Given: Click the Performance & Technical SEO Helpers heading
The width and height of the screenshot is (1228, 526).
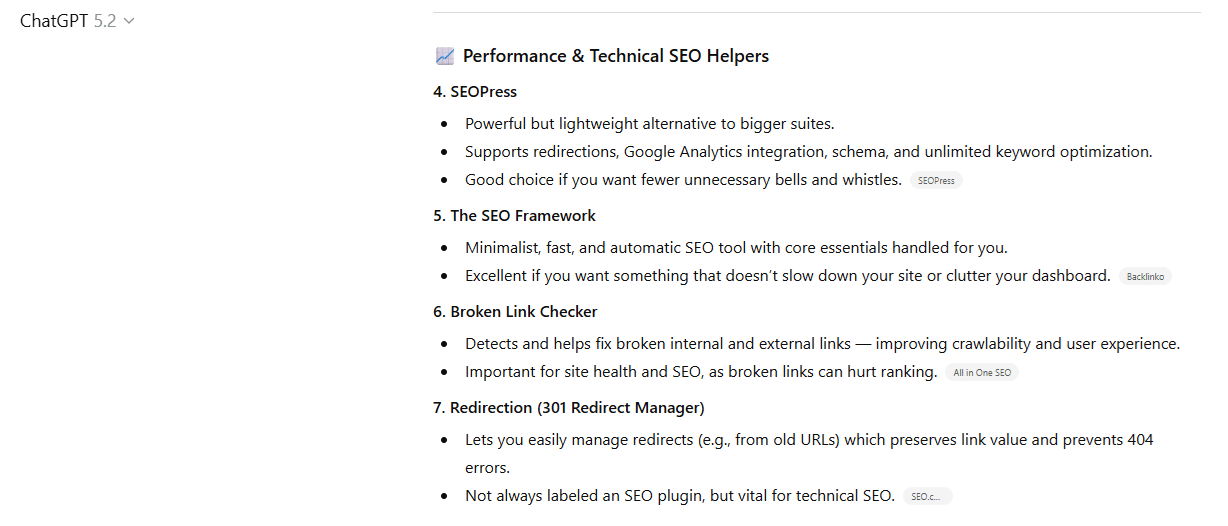Looking at the screenshot, I should pyautogui.click(x=615, y=56).
